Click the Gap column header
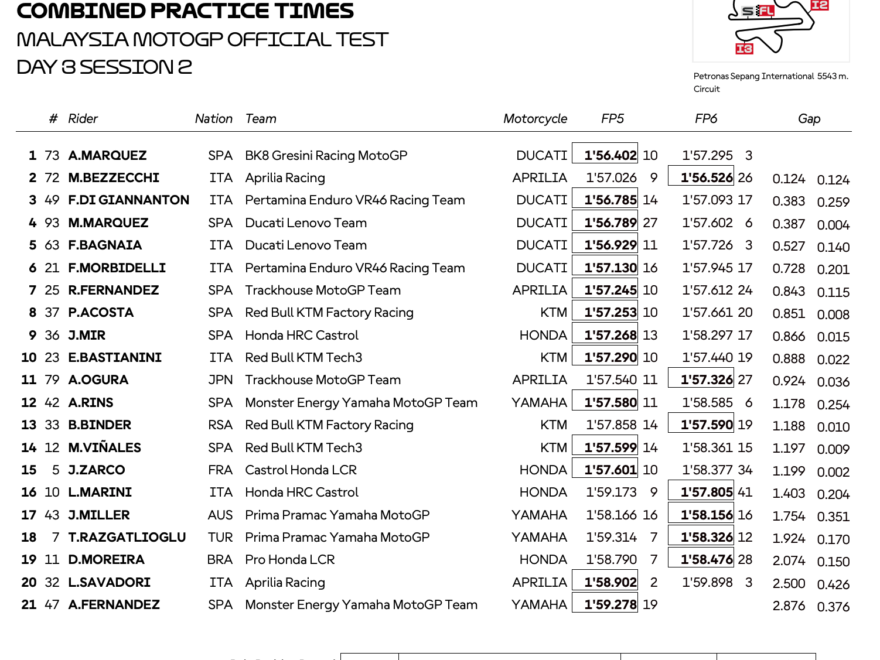 coord(809,118)
